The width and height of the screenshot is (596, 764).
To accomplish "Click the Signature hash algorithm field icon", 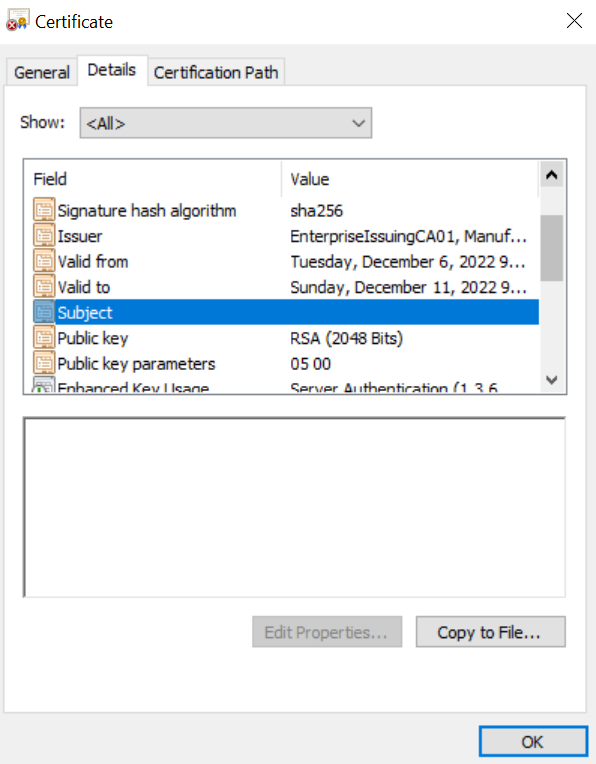I will (x=44, y=210).
